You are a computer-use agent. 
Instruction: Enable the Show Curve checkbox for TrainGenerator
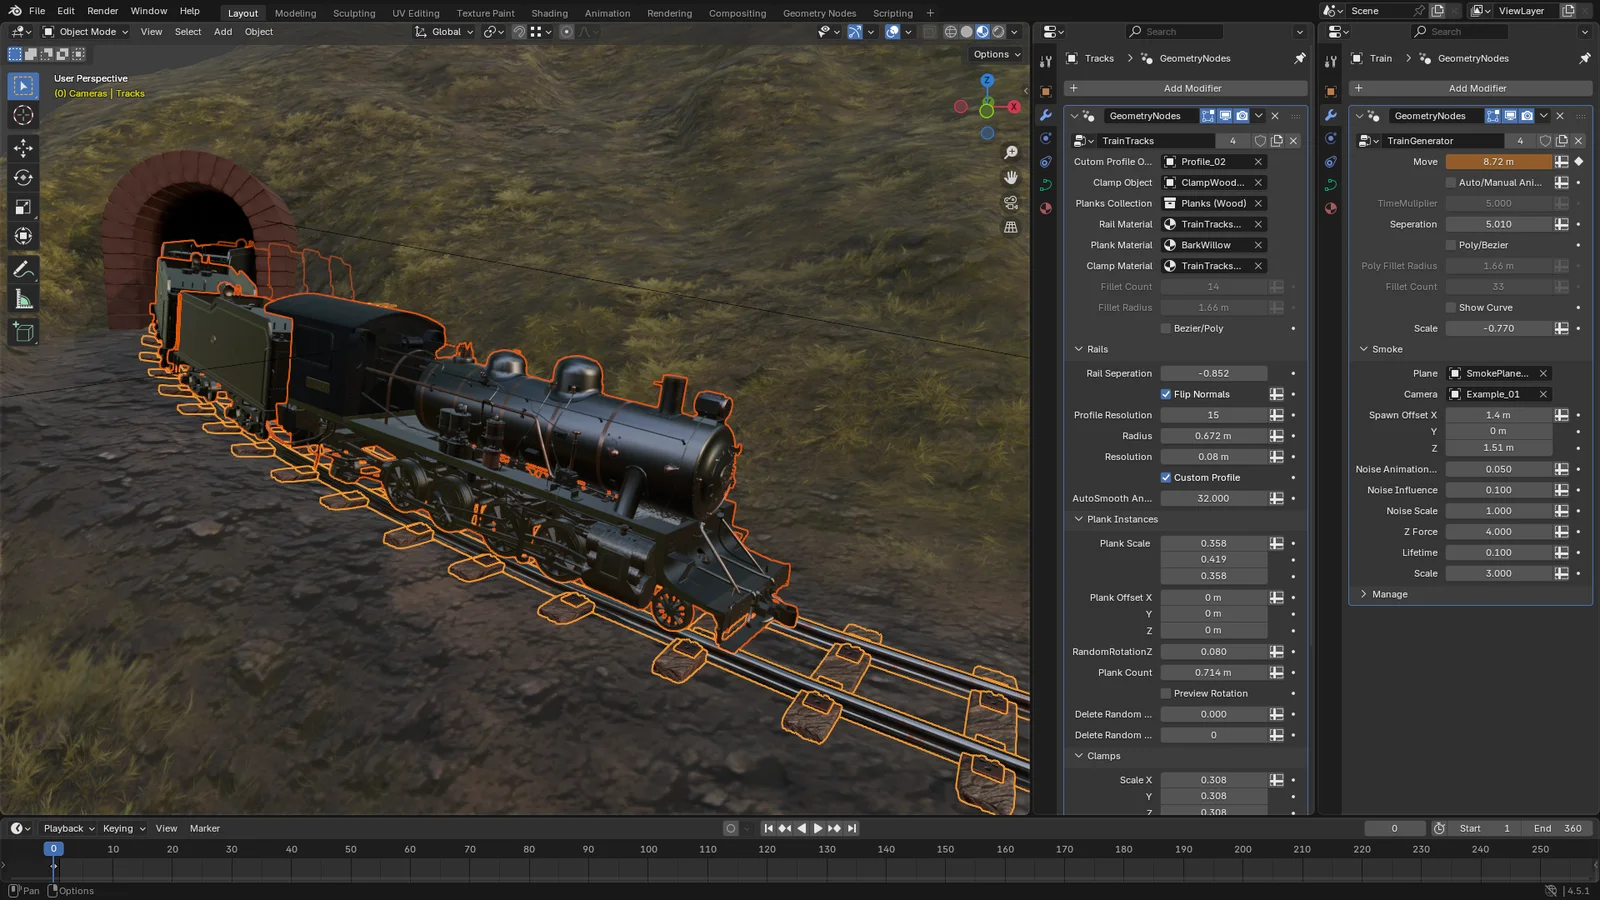[1450, 307]
